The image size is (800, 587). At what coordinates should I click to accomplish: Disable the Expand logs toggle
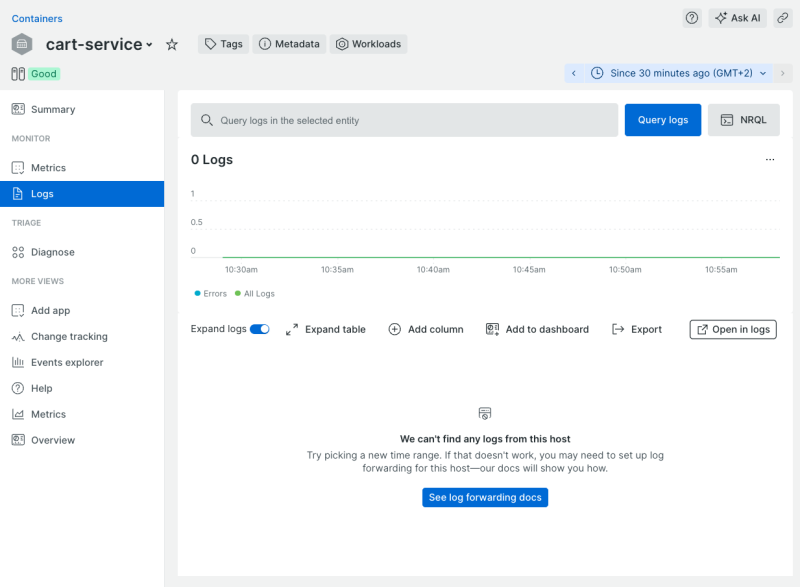(x=261, y=329)
